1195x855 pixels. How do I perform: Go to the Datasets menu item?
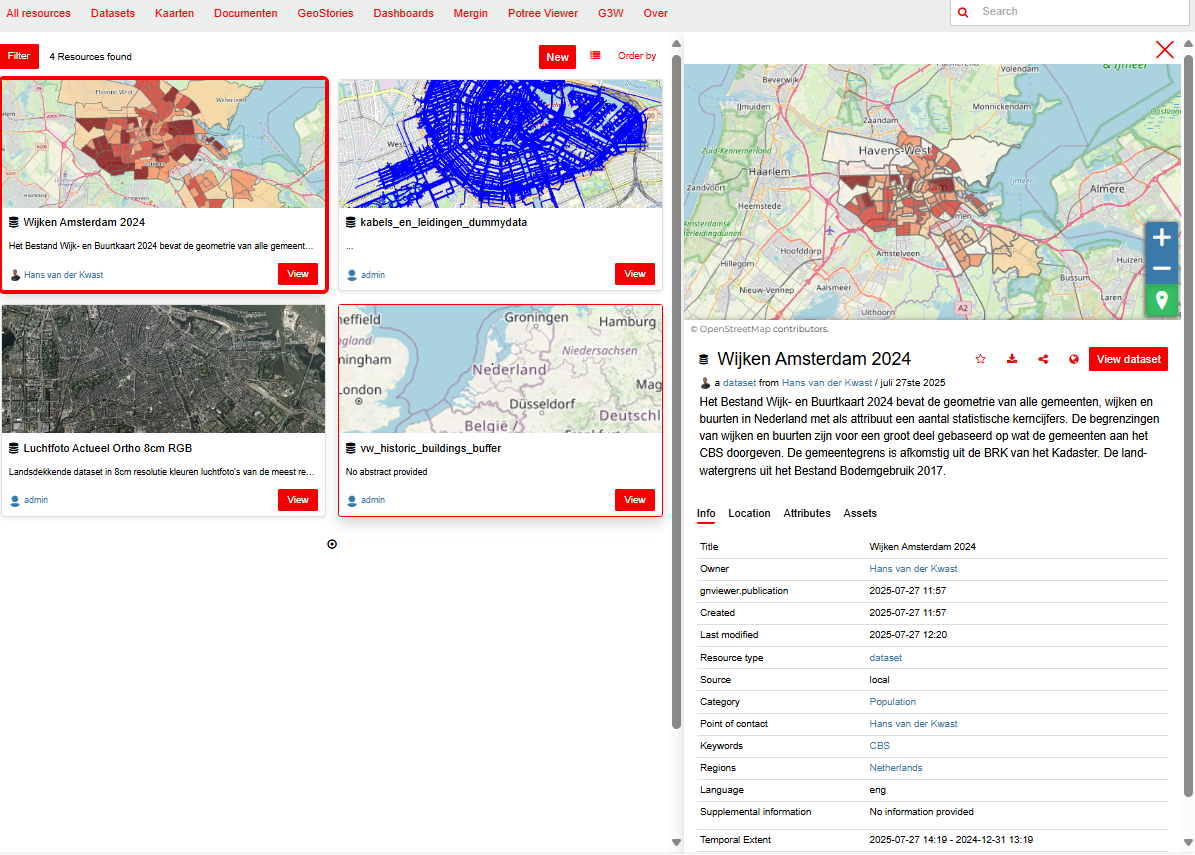tap(113, 13)
